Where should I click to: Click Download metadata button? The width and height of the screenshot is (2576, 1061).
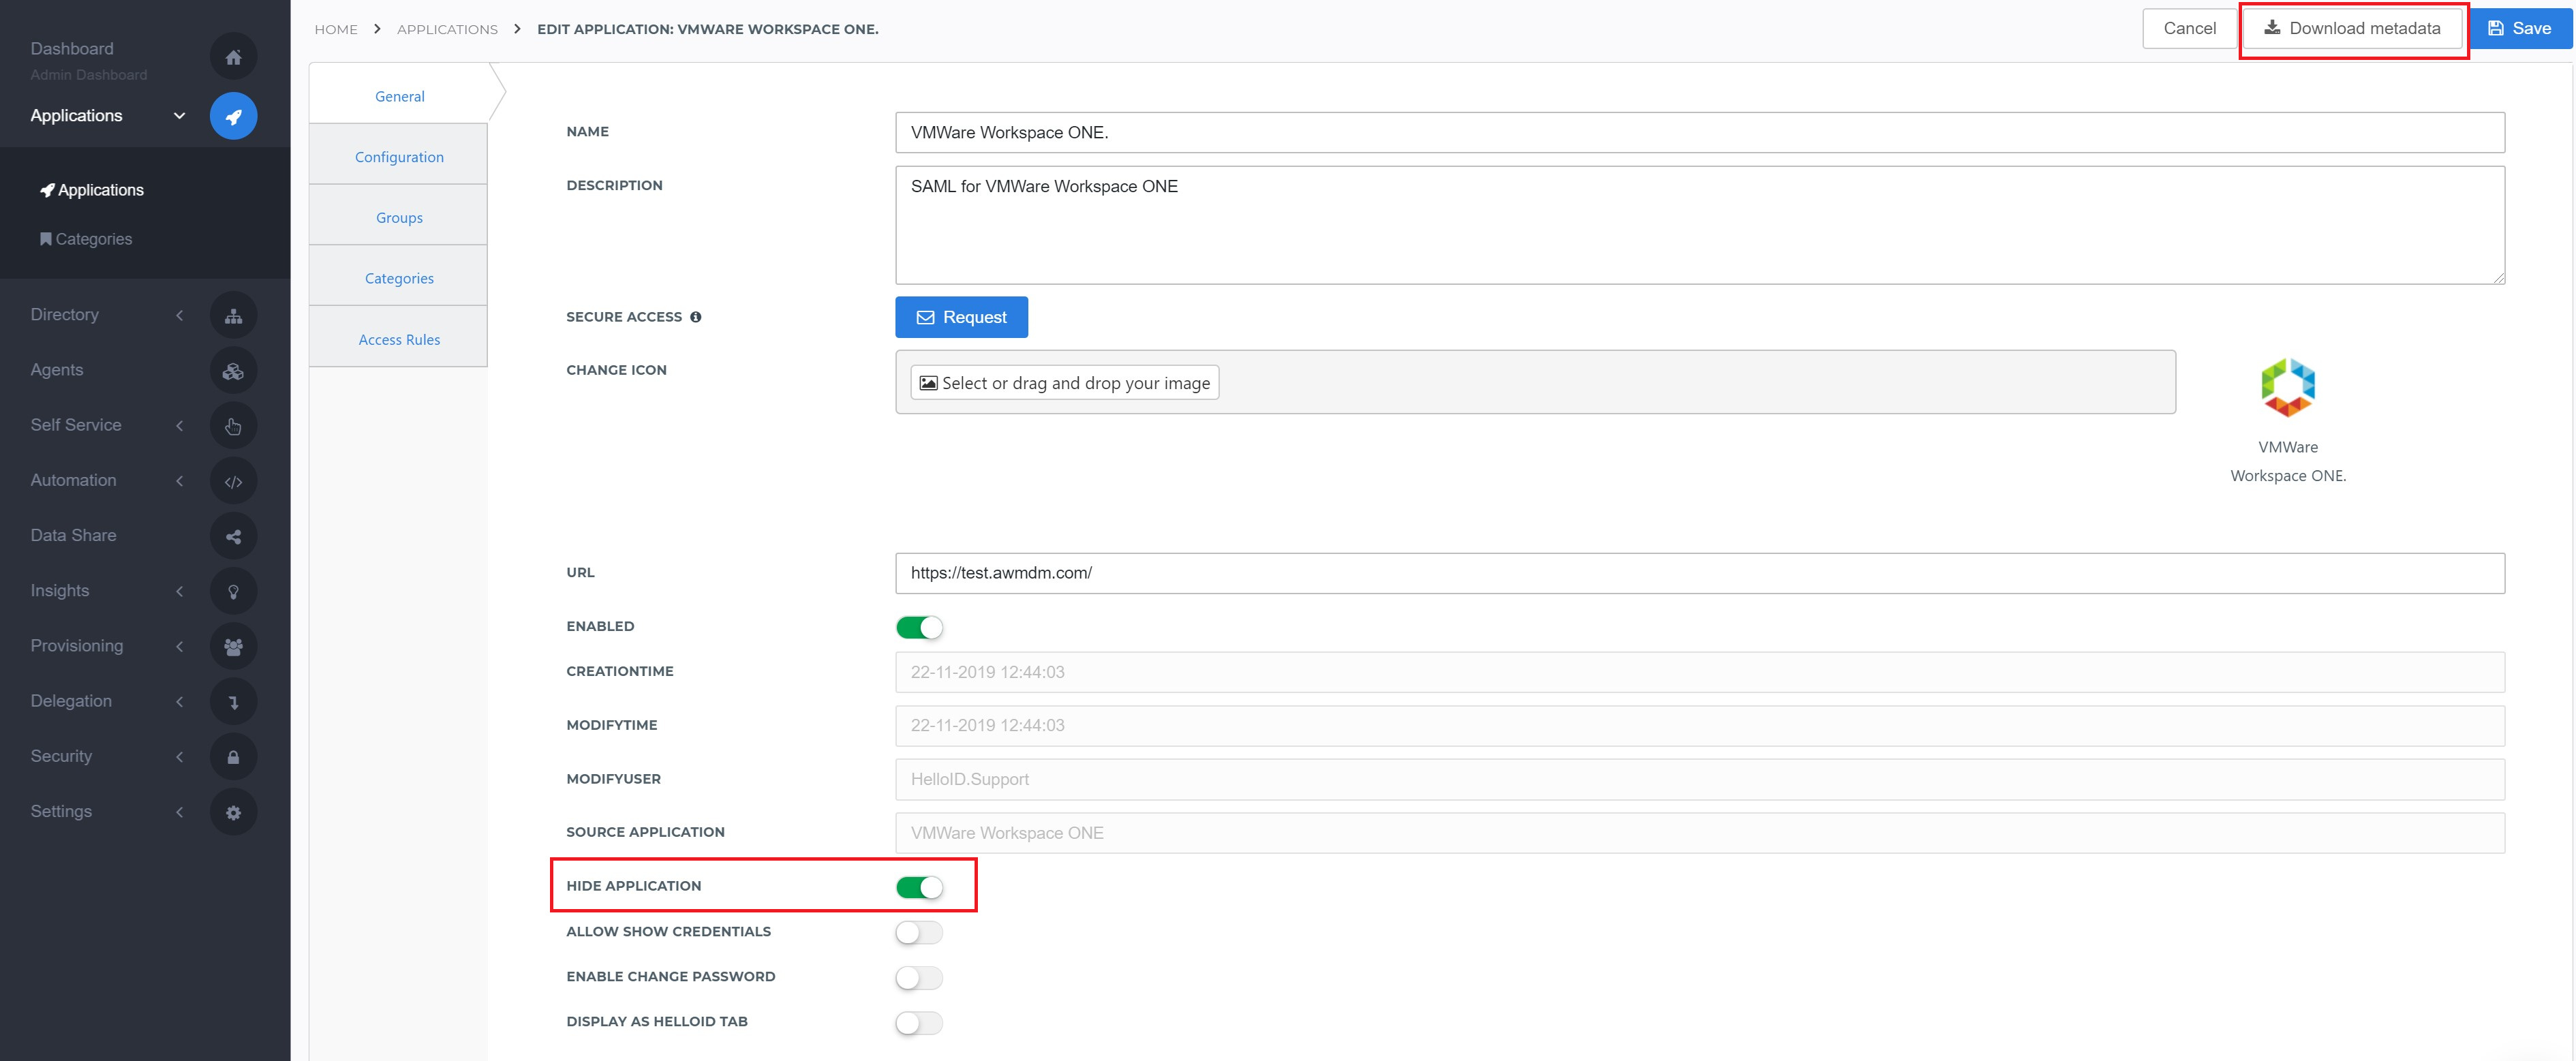pos(2352,28)
